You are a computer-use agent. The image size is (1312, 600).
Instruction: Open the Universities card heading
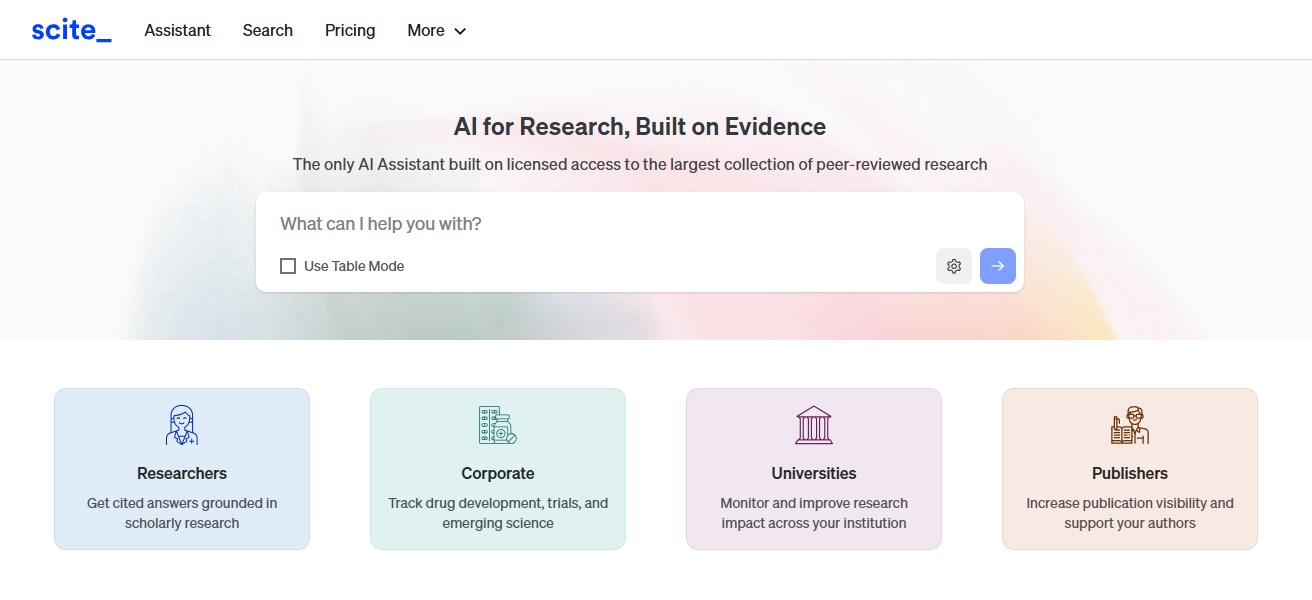click(814, 473)
